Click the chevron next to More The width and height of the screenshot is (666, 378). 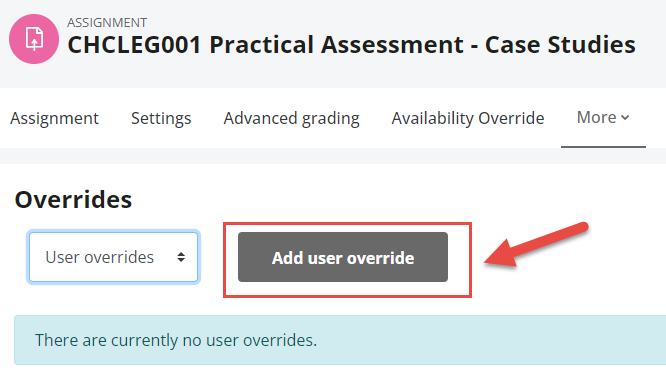(x=625, y=118)
